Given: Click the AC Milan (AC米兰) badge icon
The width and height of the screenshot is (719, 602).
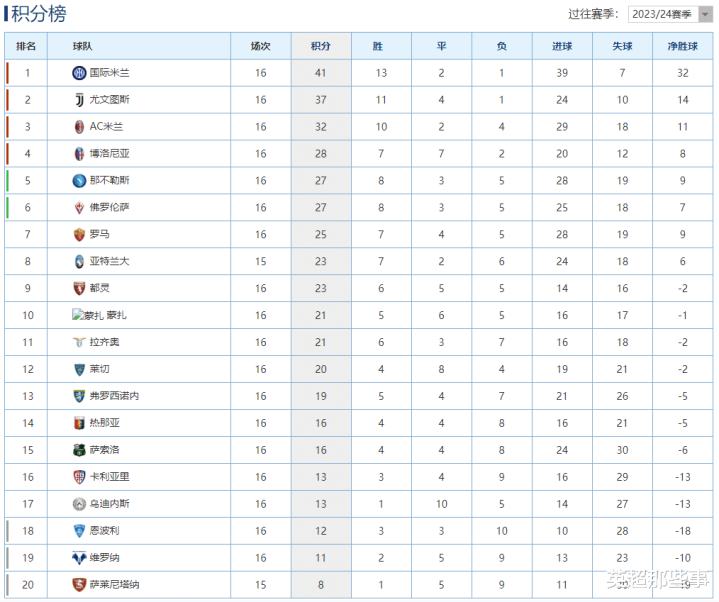Looking at the screenshot, I should (79, 127).
